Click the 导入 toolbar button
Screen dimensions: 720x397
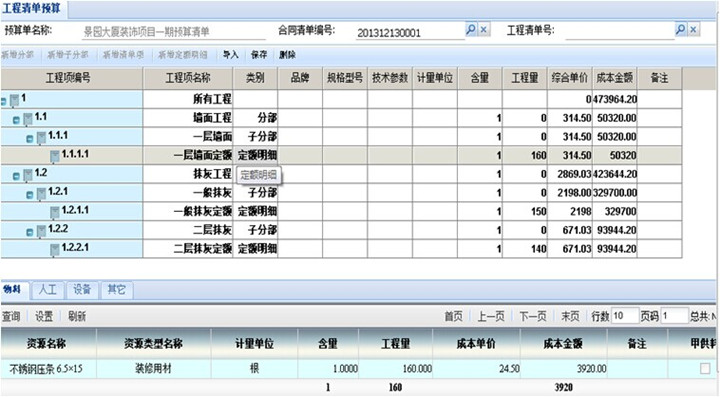tap(231, 55)
